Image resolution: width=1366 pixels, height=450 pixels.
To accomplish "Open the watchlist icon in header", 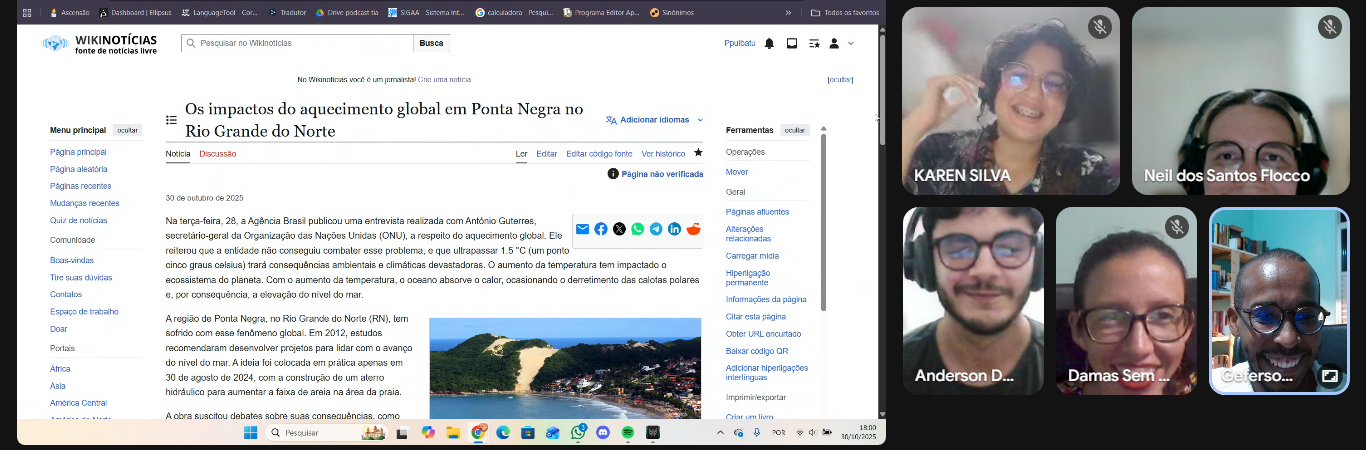I will 814,43.
